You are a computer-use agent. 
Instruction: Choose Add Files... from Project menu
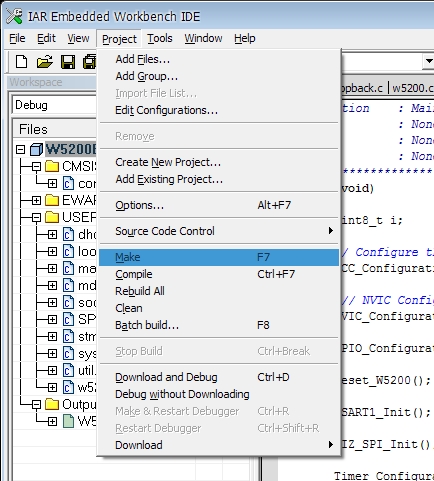219,59
